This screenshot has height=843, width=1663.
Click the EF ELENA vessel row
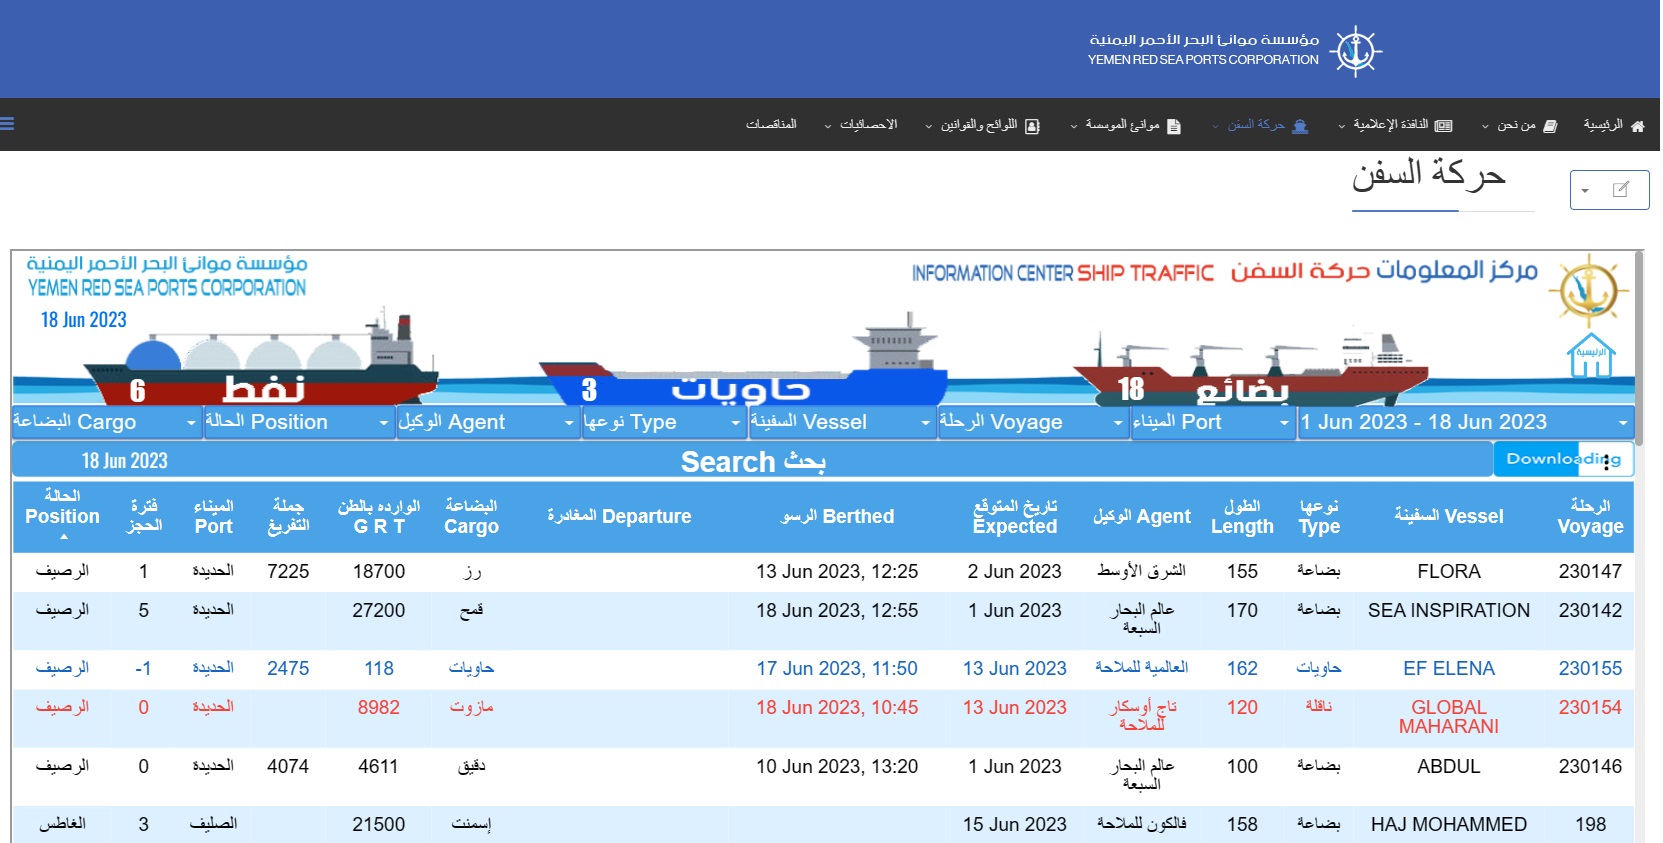tap(1448, 669)
